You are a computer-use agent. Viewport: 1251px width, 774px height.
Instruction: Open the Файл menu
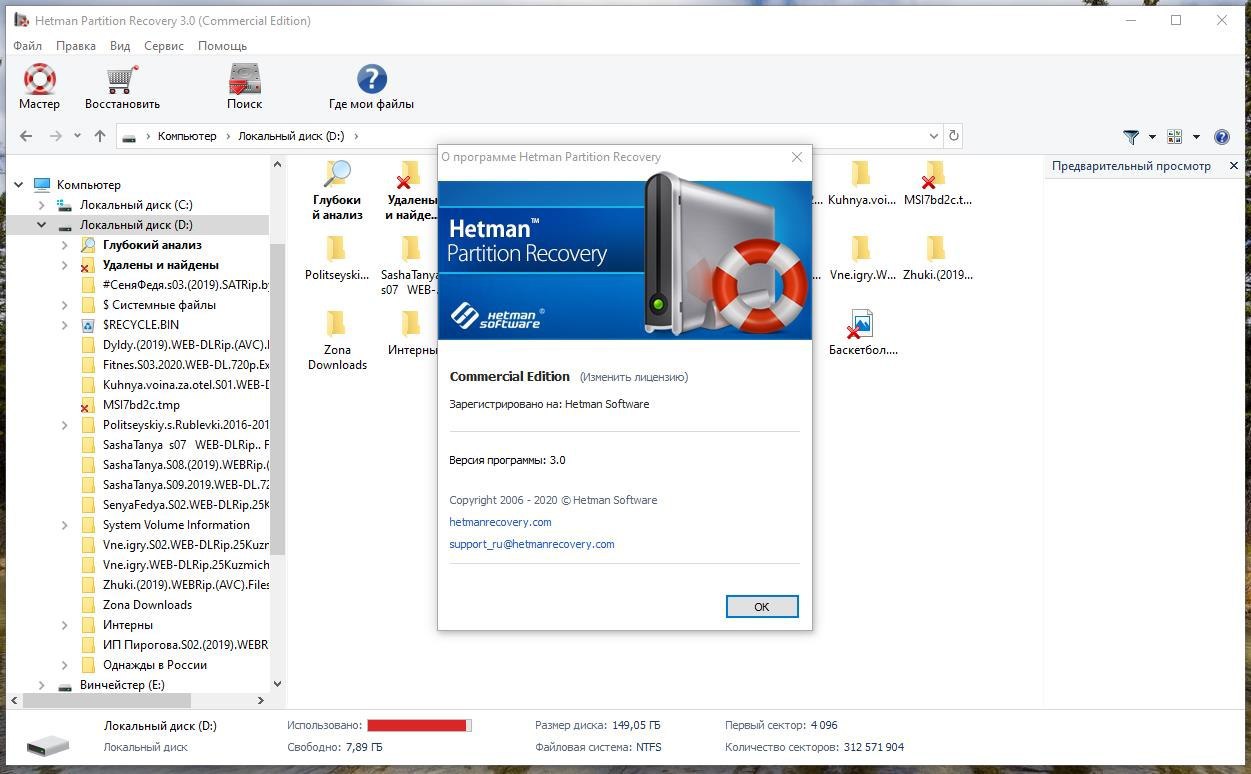pos(28,46)
